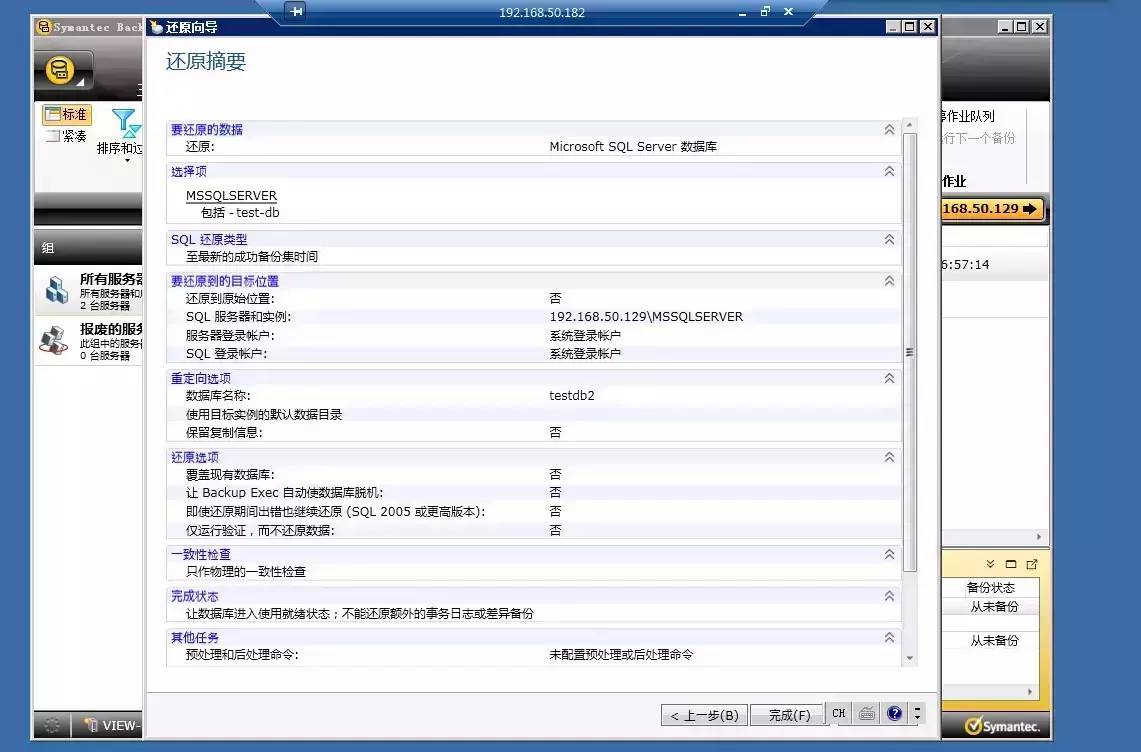This screenshot has width=1141, height=752.
Task: Click the 192.168.50.182 remote session title
Action: (541, 12)
